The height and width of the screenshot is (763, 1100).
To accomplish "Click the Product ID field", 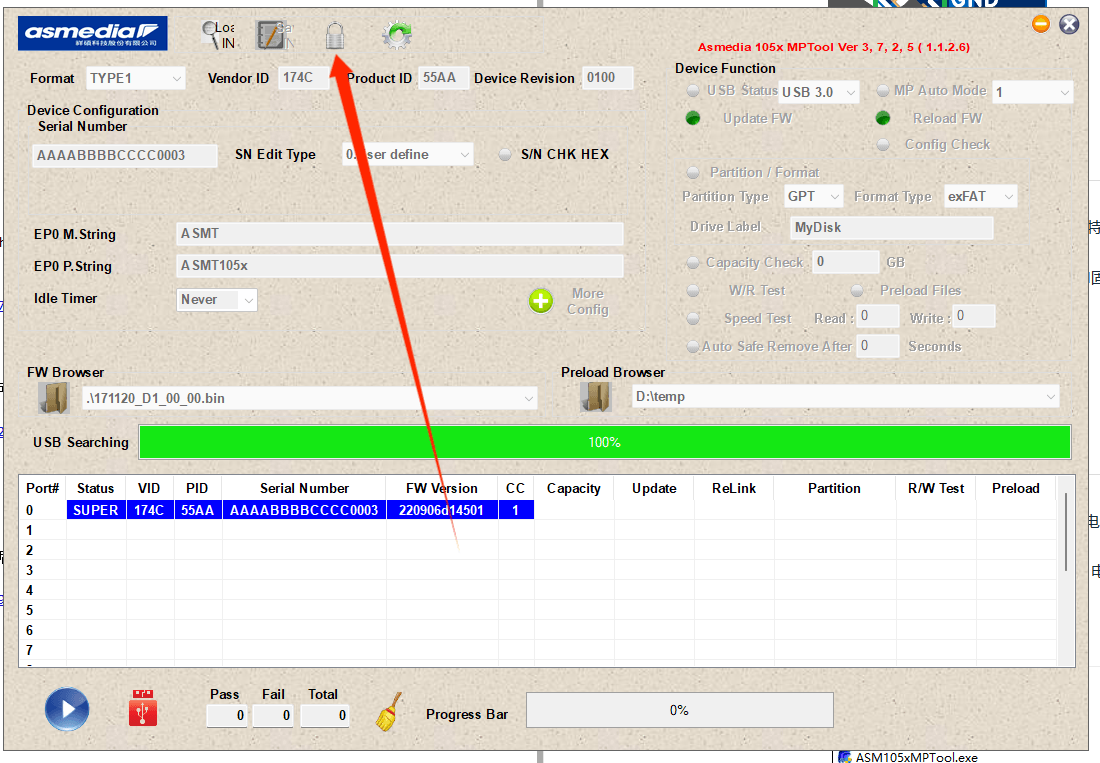I will [443, 78].
